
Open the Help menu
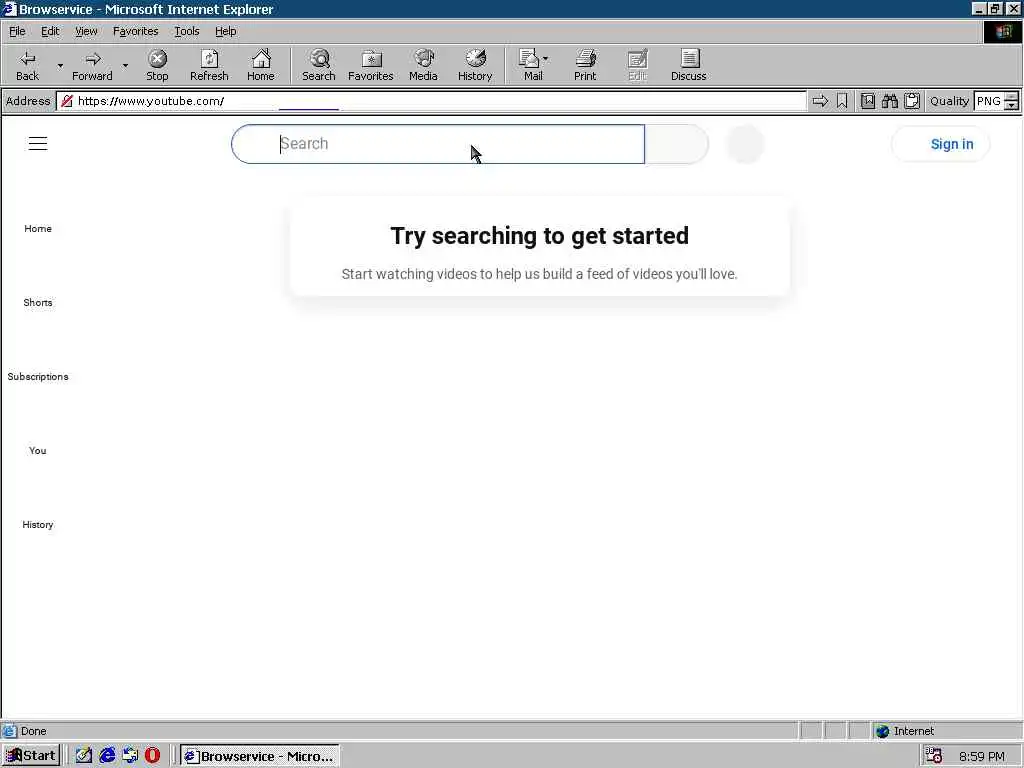click(x=225, y=31)
